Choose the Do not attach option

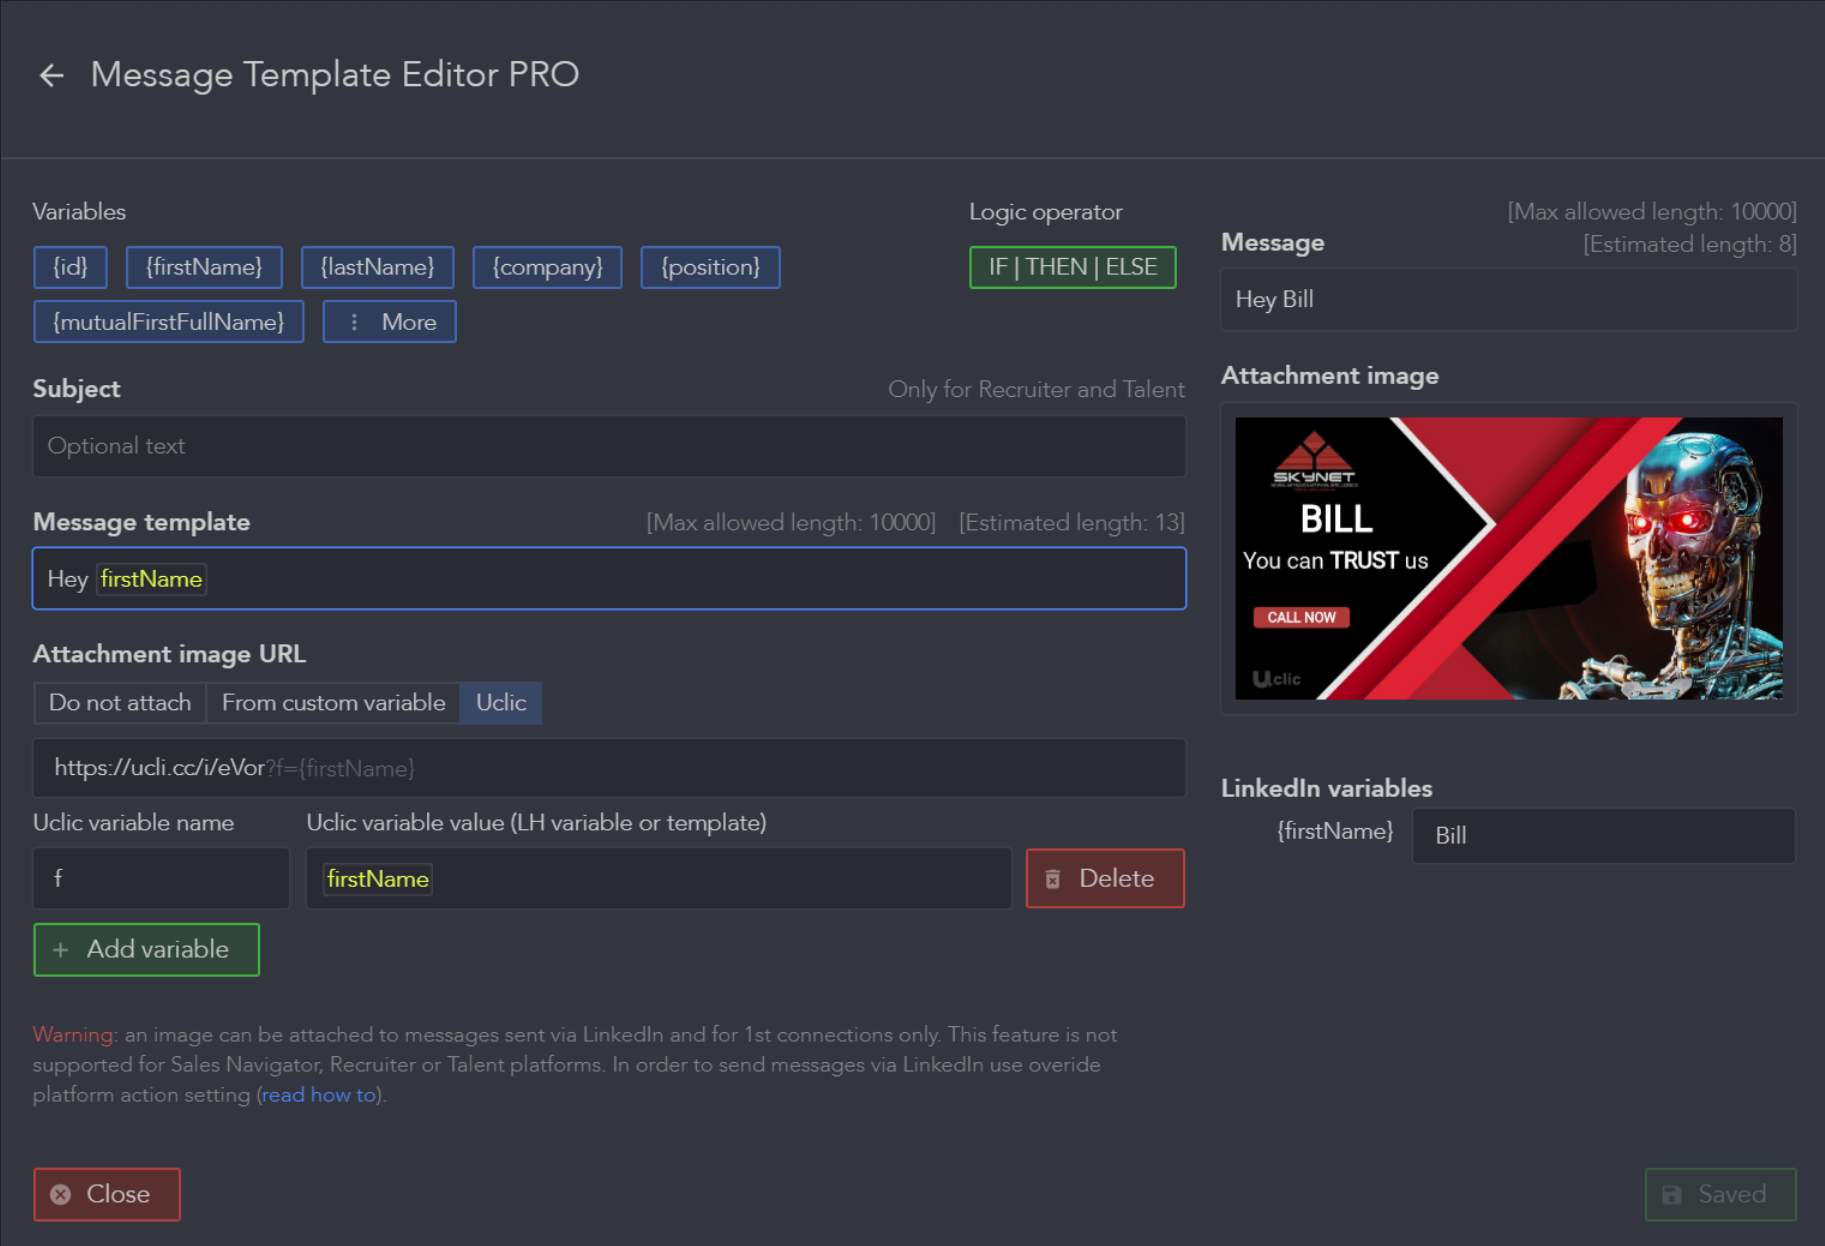(x=120, y=703)
